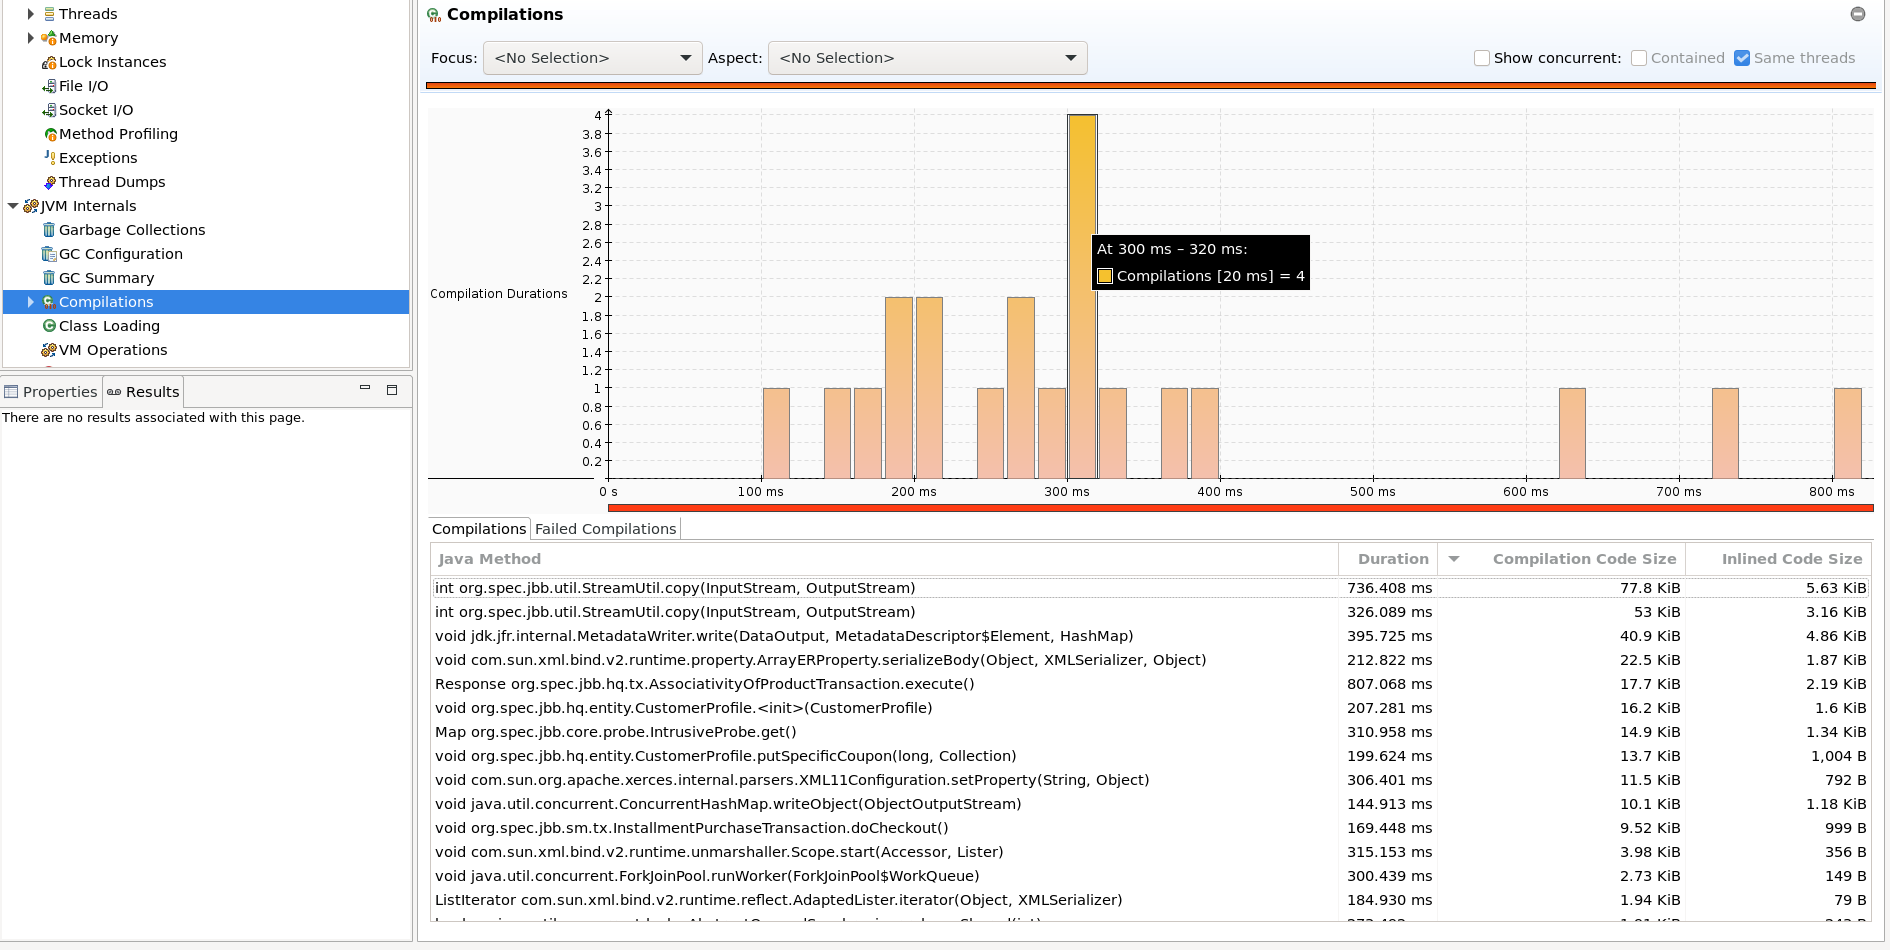Click the orange range bar above chart
This screenshot has height=950, width=1890.
click(x=1150, y=86)
